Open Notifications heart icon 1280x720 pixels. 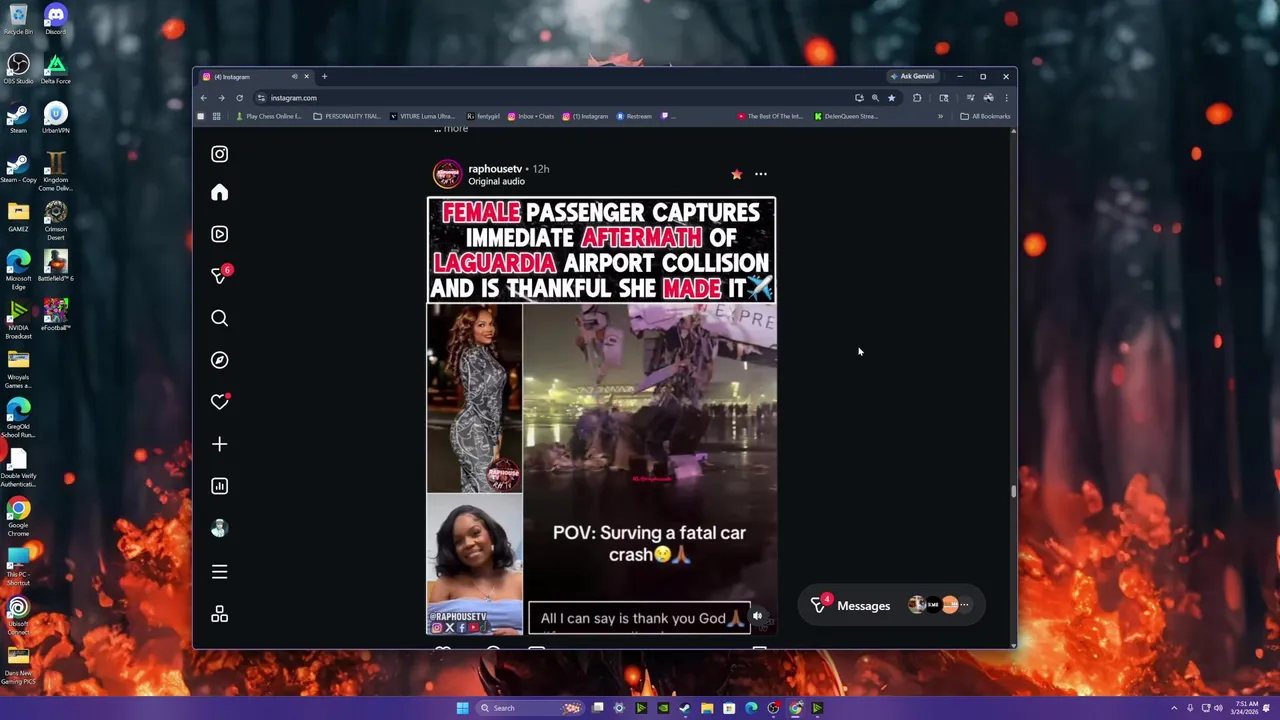[x=219, y=402]
